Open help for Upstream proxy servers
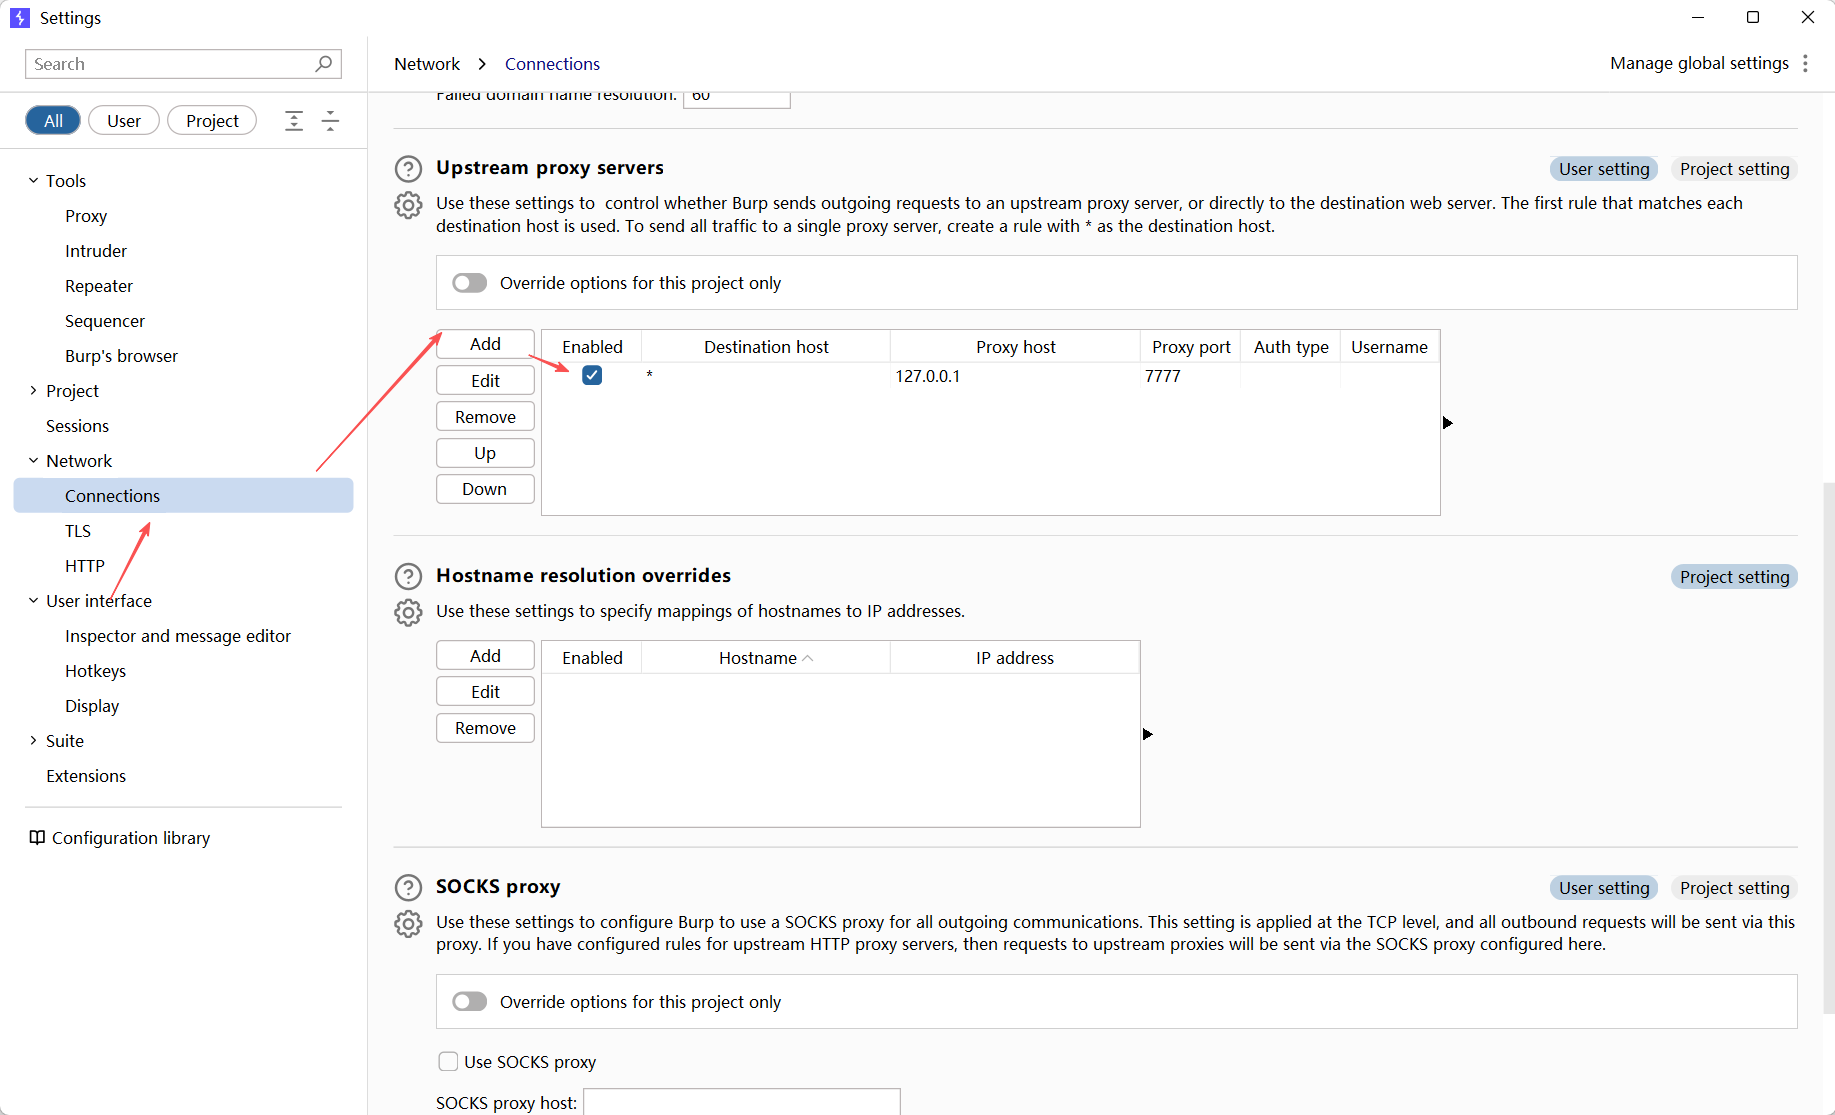Viewport: 1835px width, 1115px height. tap(408, 168)
